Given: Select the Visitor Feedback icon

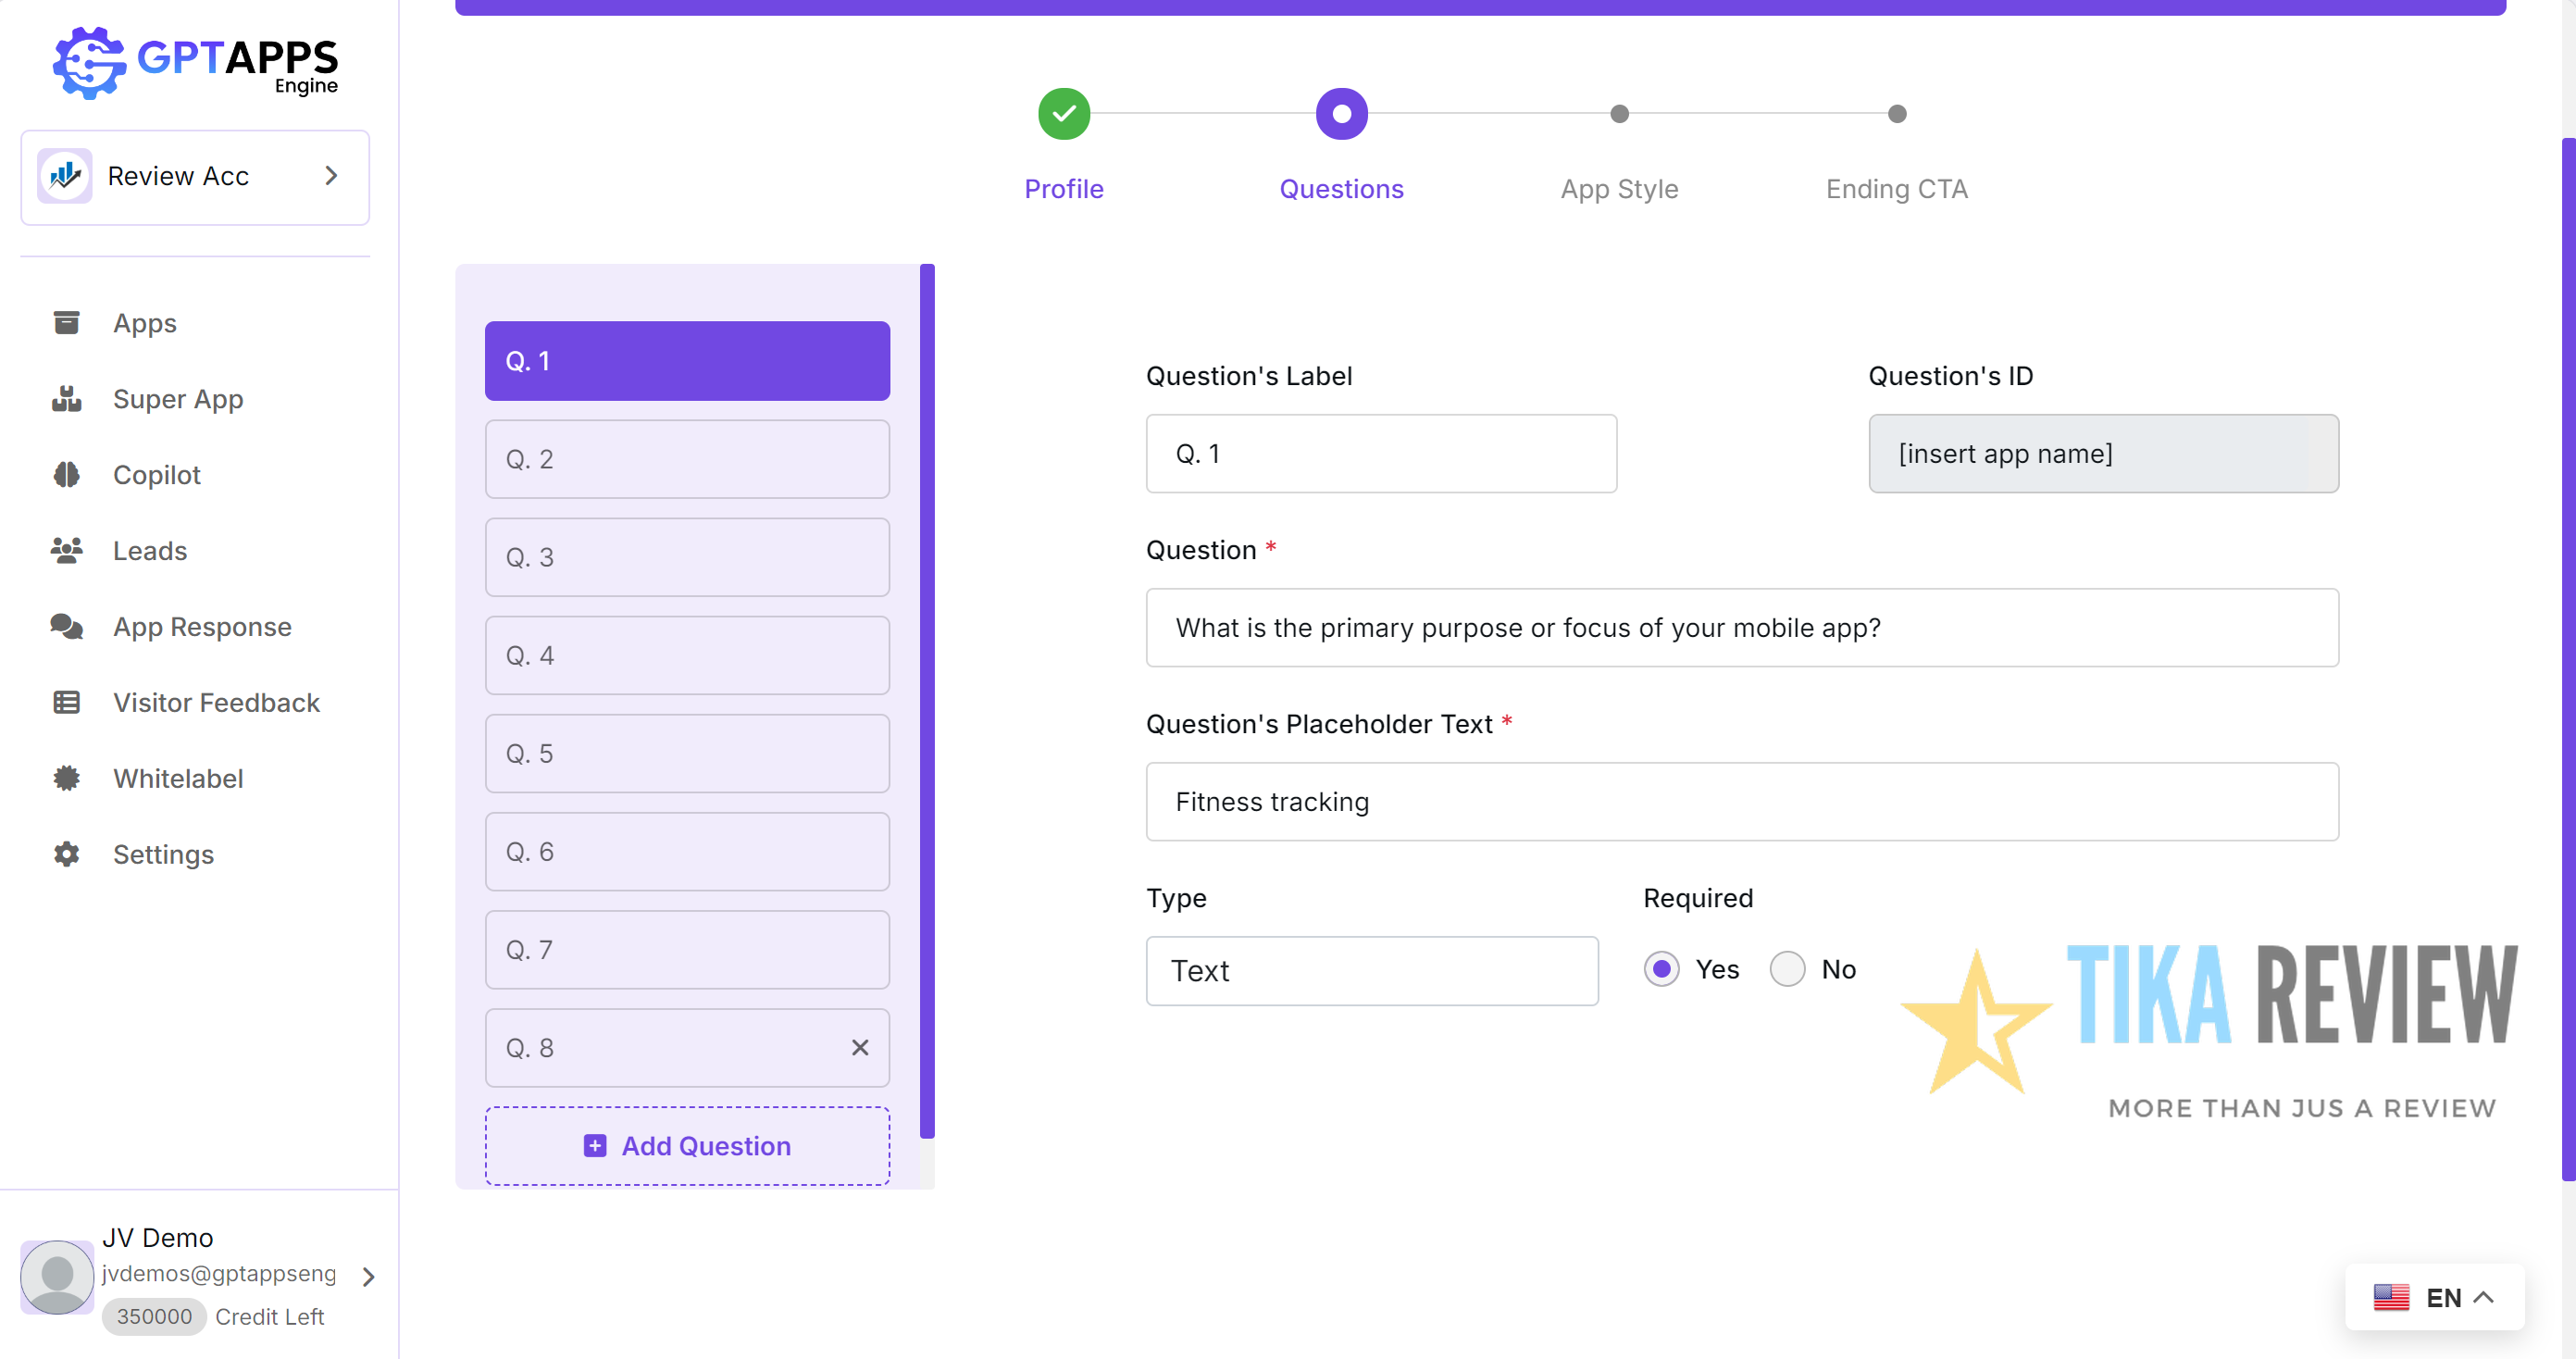Looking at the screenshot, I should pos(66,702).
